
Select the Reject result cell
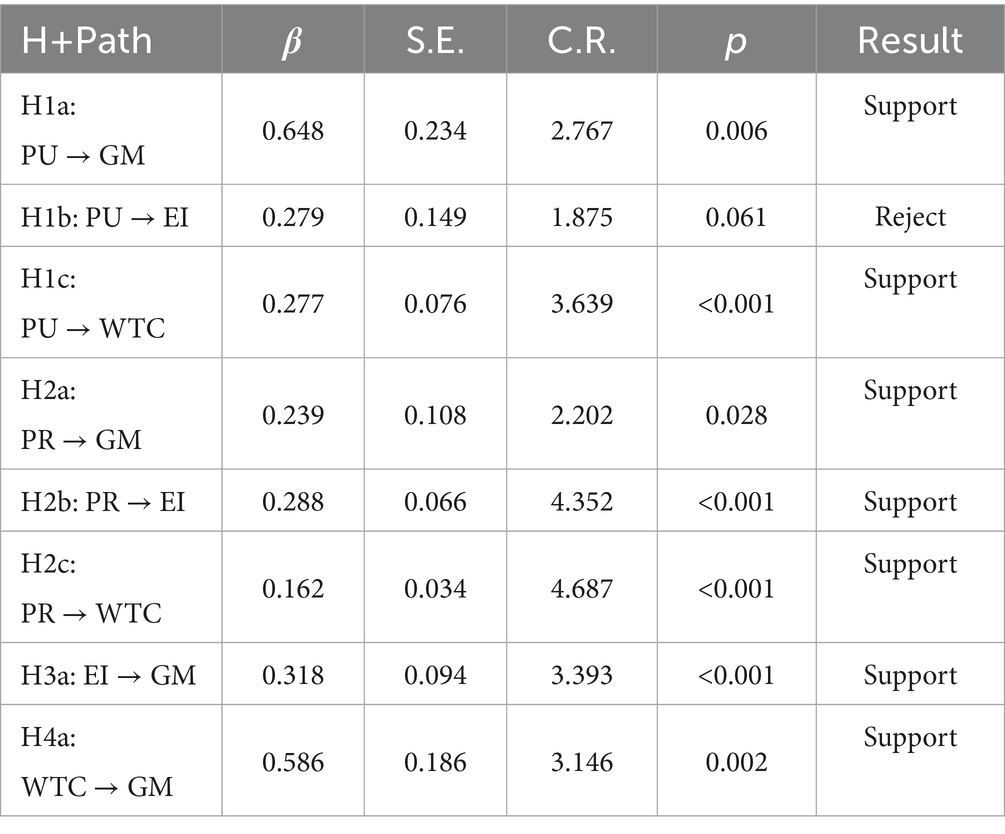point(910,216)
